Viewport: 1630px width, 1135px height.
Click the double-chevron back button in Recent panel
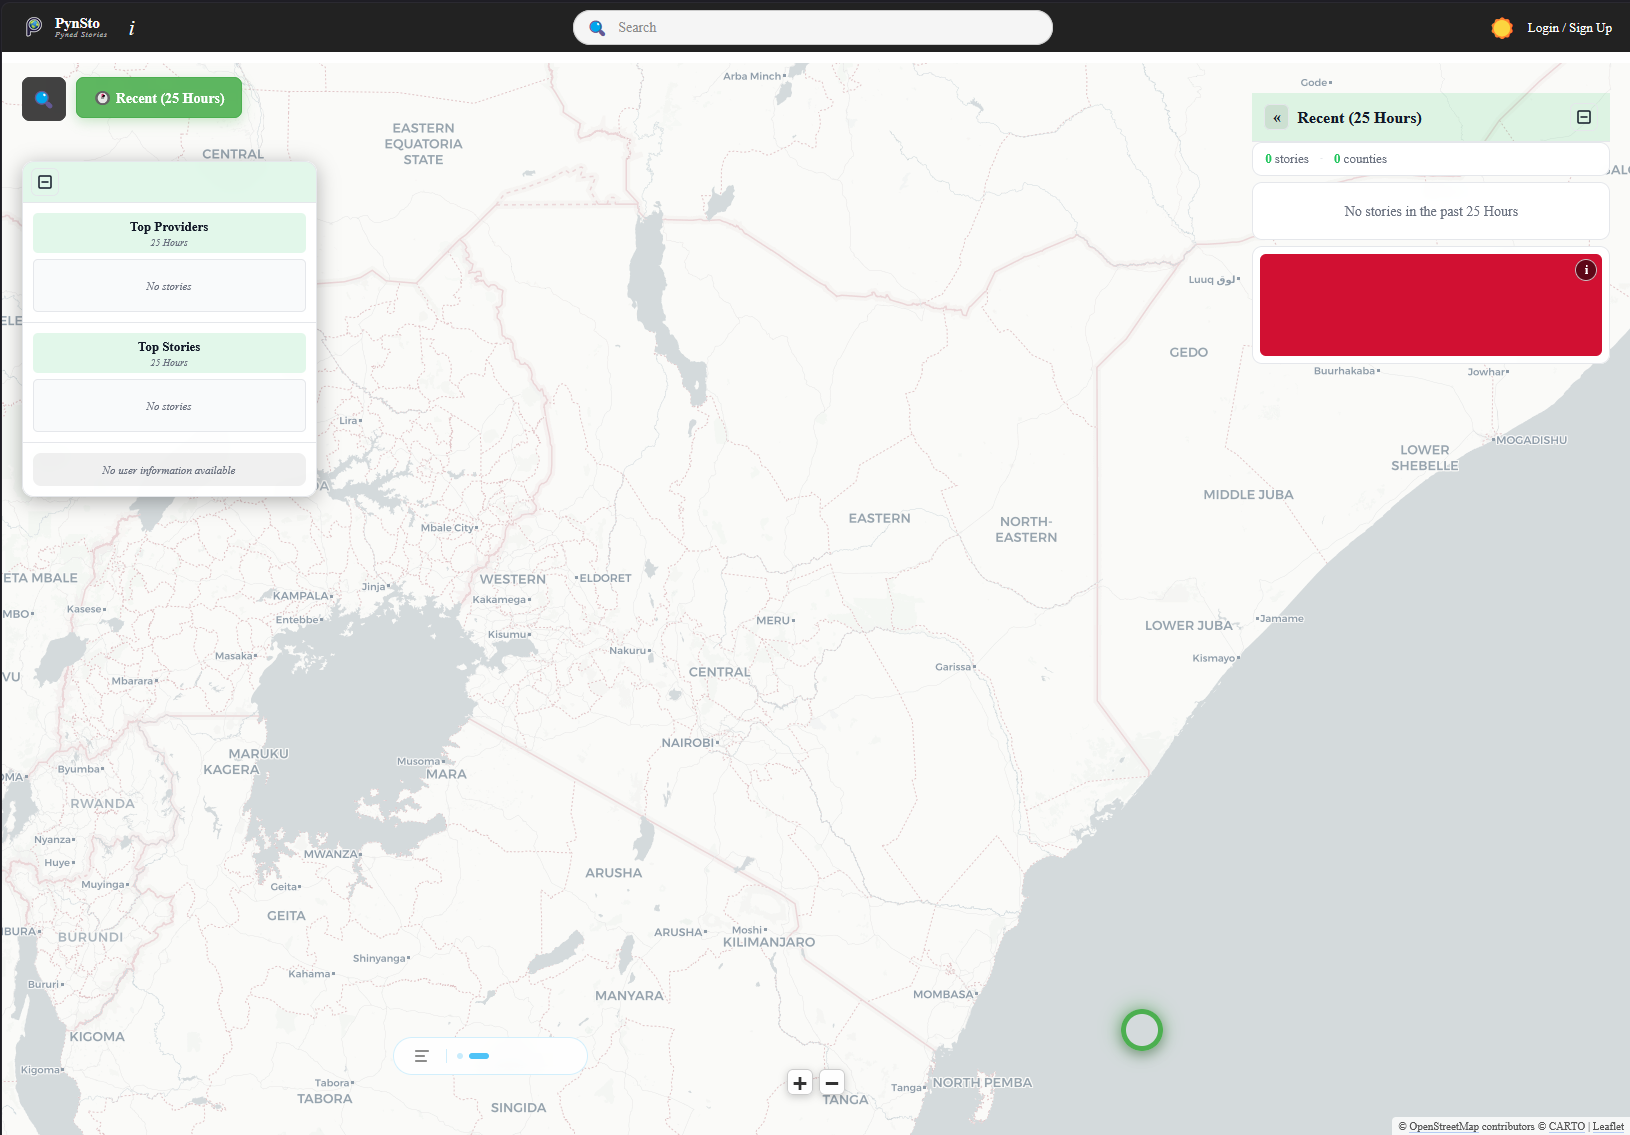(1277, 118)
